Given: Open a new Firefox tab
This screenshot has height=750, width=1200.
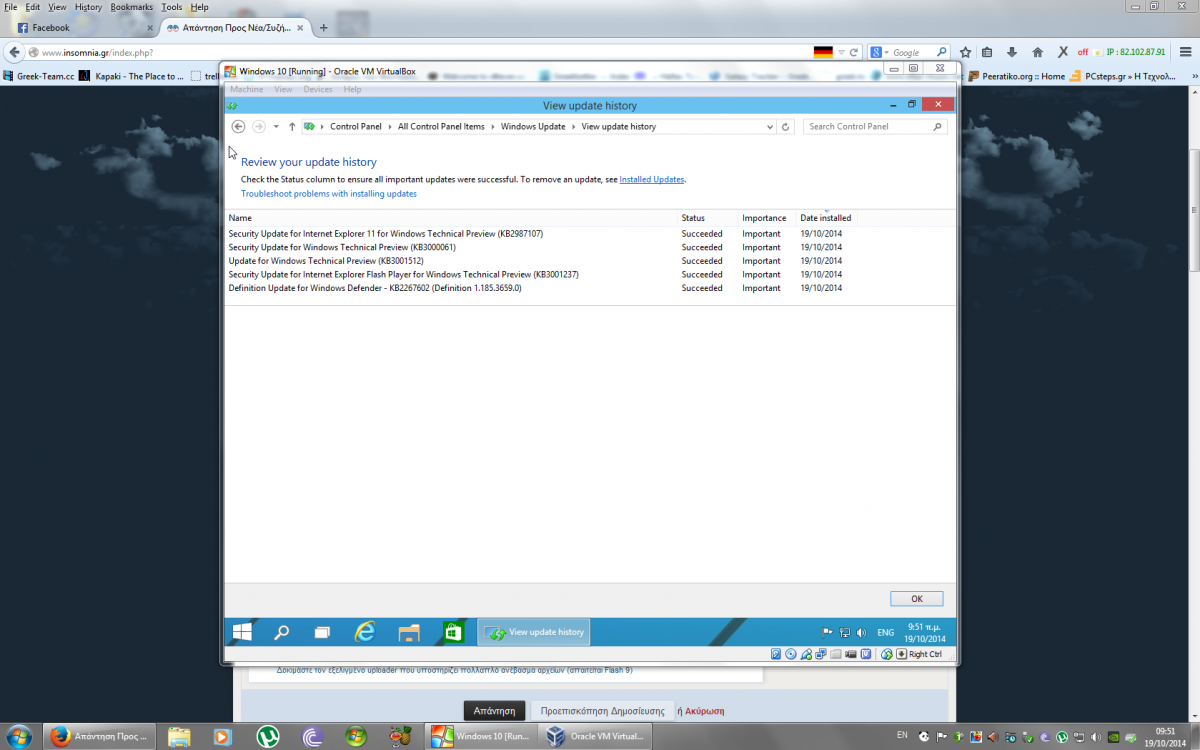Looking at the screenshot, I should [323, 28].
